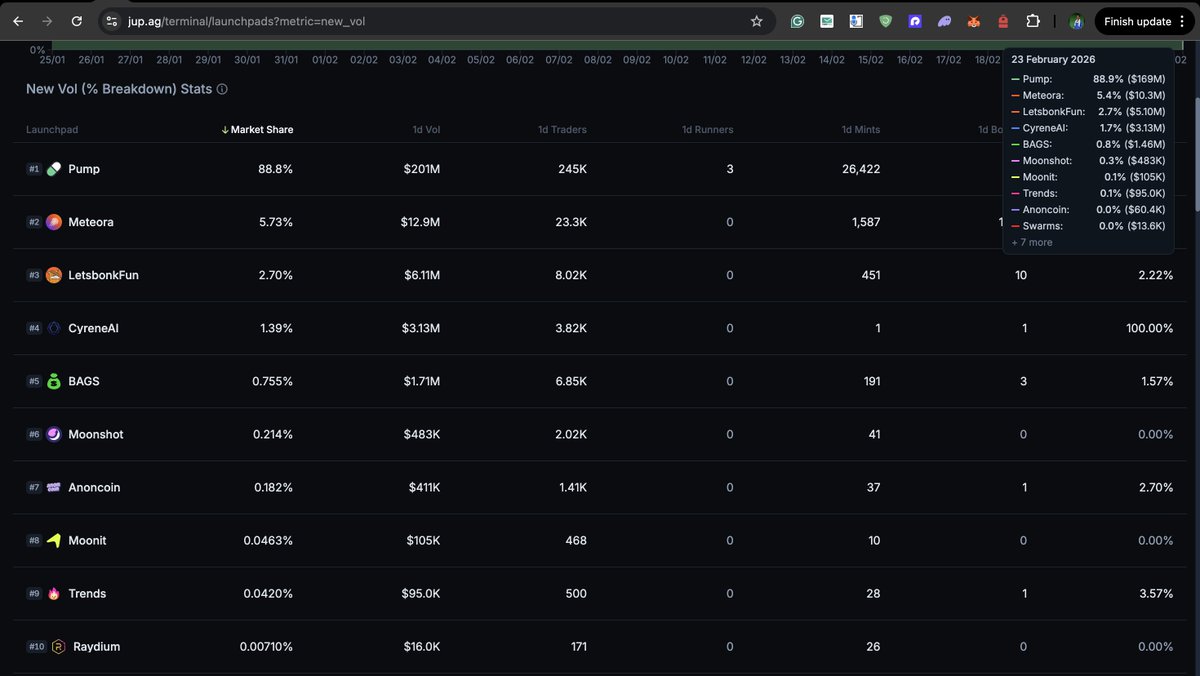Sort table by Market Share
This screenshot has height=676, width=1200.
257,130
